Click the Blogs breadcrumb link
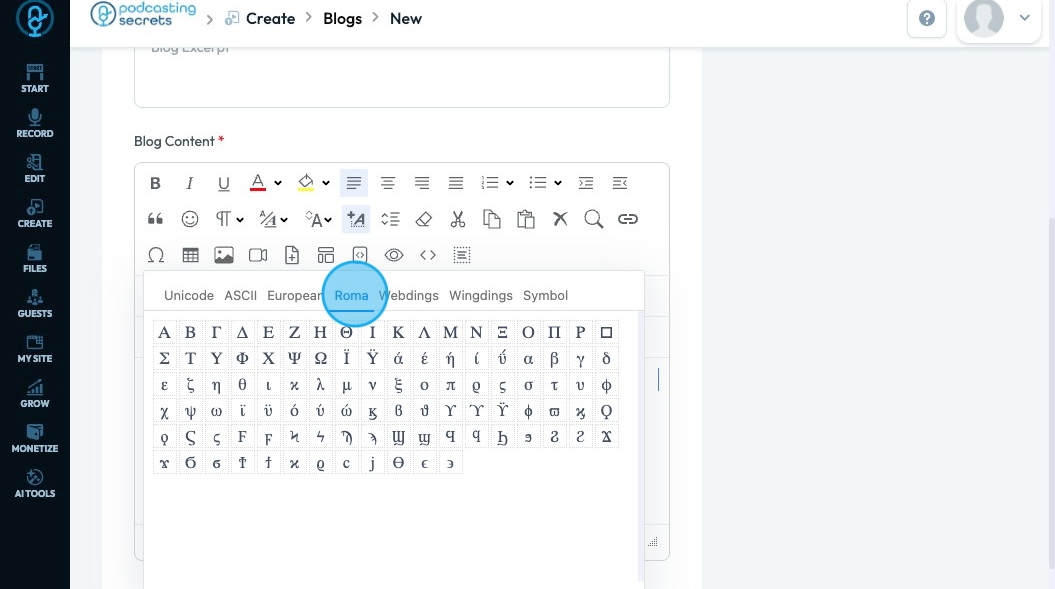Image resolution: width=1055 pixels, height=589 pixels. coord(342,19)
